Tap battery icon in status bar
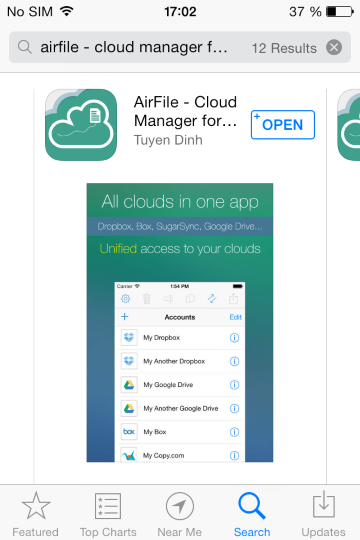This screenshot has width=360, height=540. (x=340, y=12)
